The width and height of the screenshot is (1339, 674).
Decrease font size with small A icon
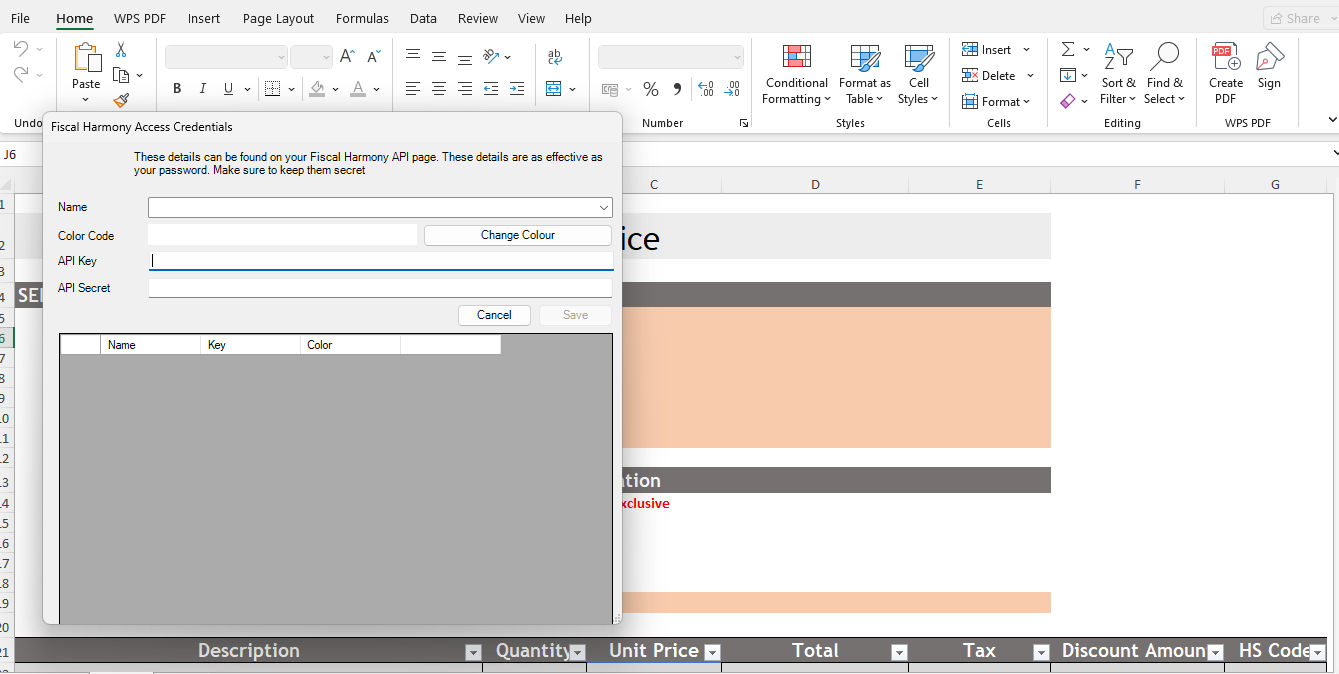tap(373, 57)
